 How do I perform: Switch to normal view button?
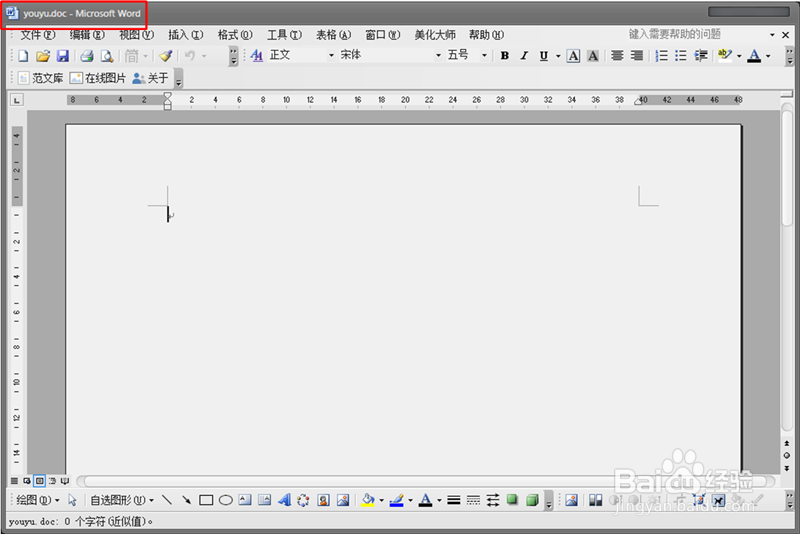14,480
